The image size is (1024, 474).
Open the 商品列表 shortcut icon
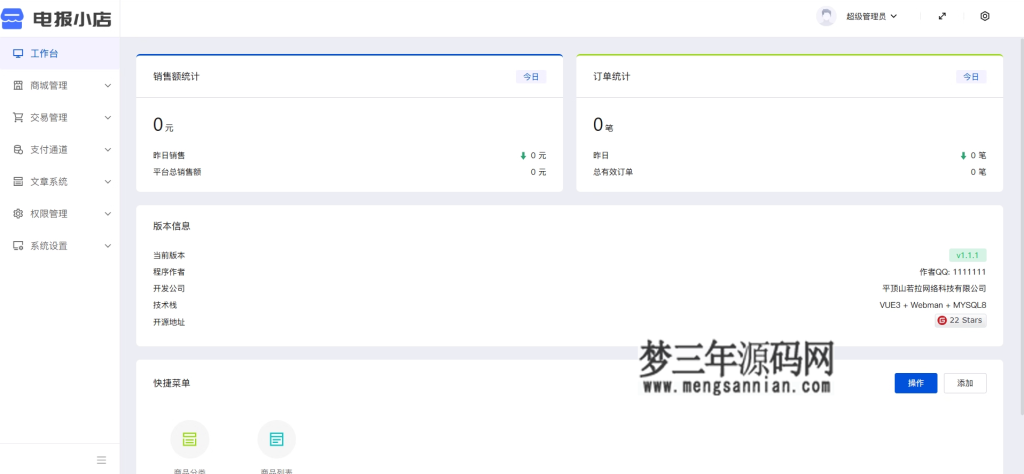pyautogui.click(x=277, y=439)
